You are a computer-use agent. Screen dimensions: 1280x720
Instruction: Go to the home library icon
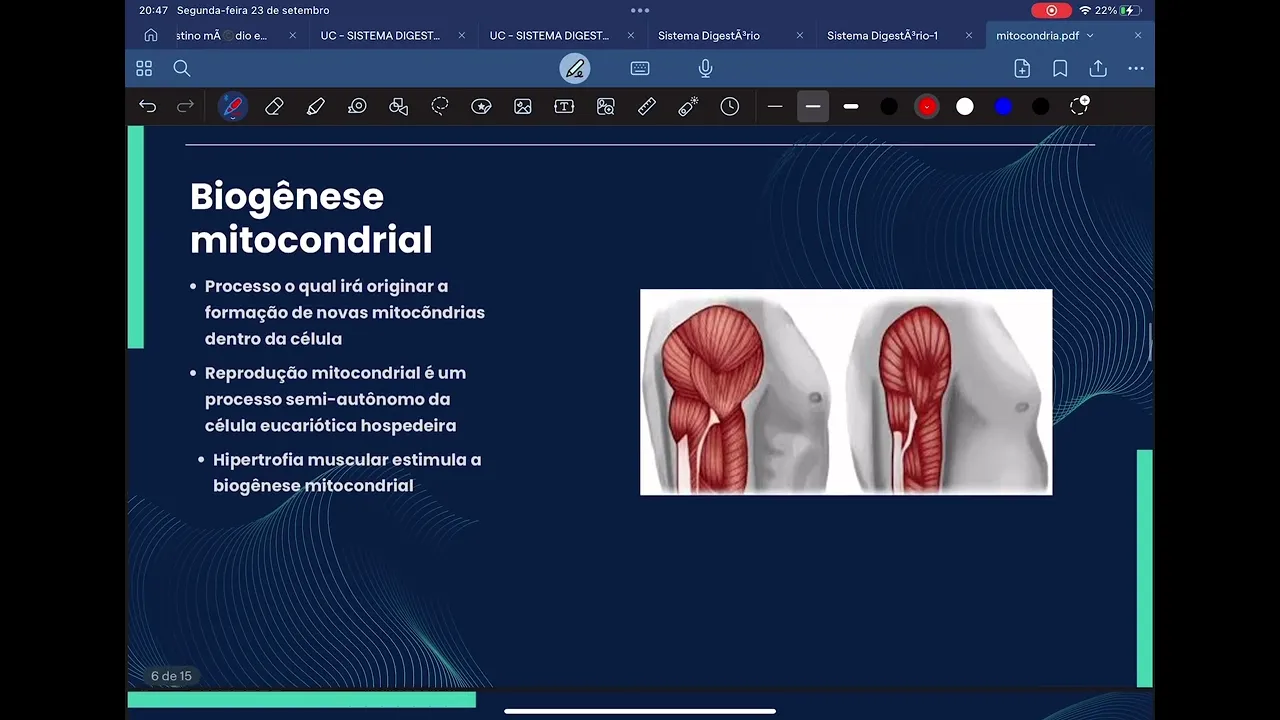[151, 35]
